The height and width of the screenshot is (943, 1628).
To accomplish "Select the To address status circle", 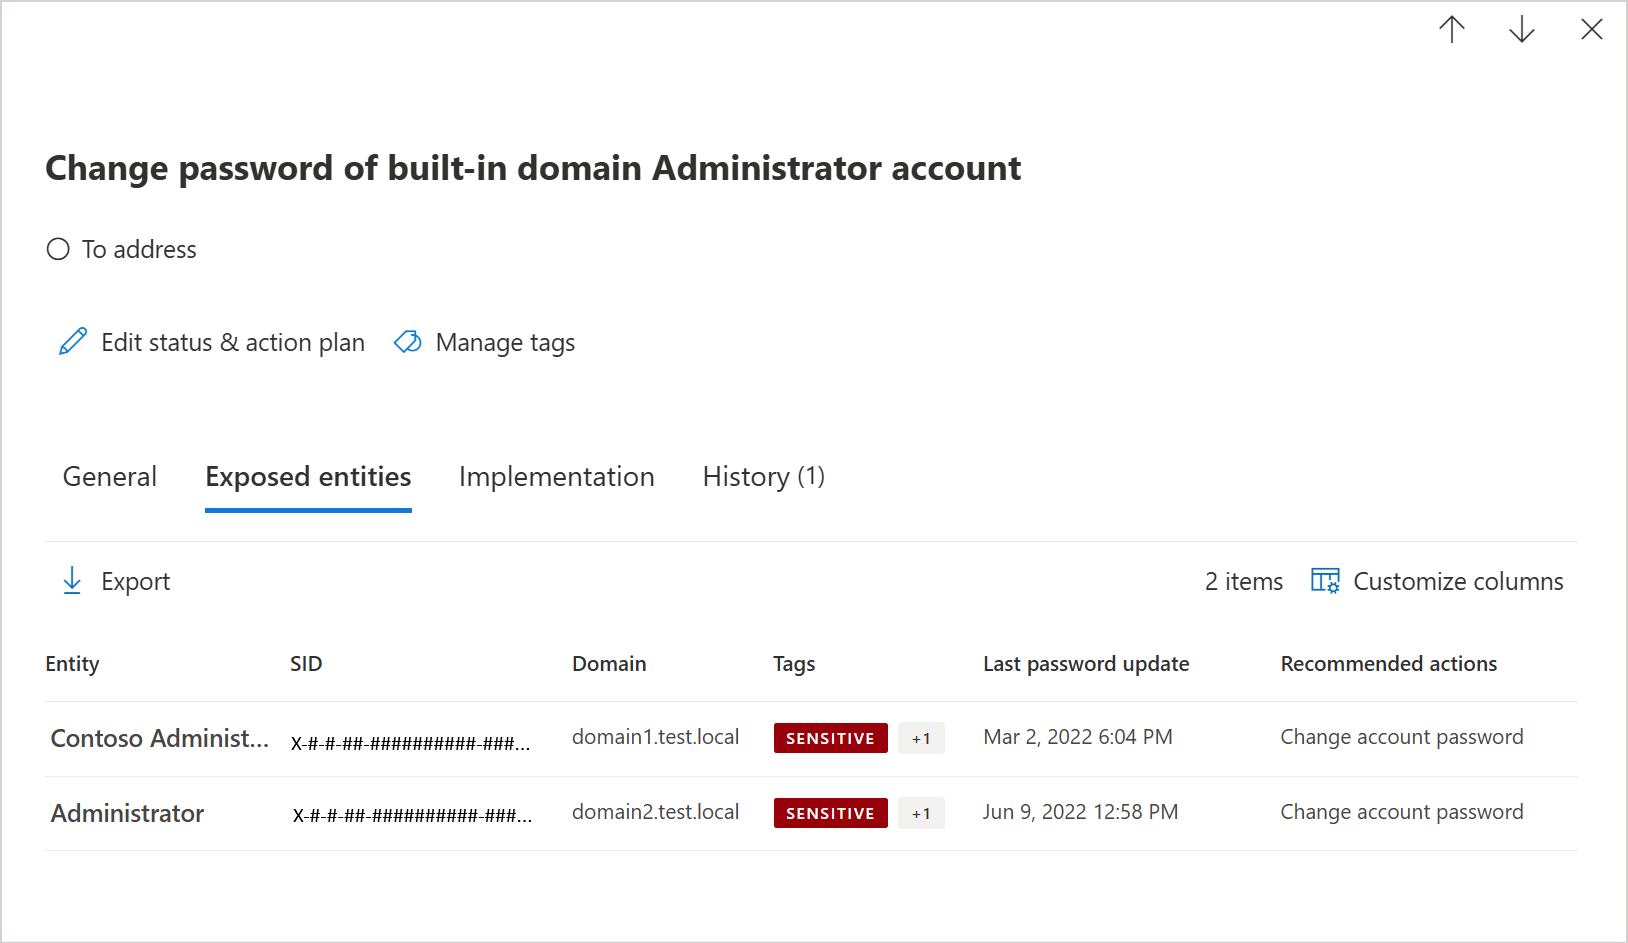I will [58, 249].
